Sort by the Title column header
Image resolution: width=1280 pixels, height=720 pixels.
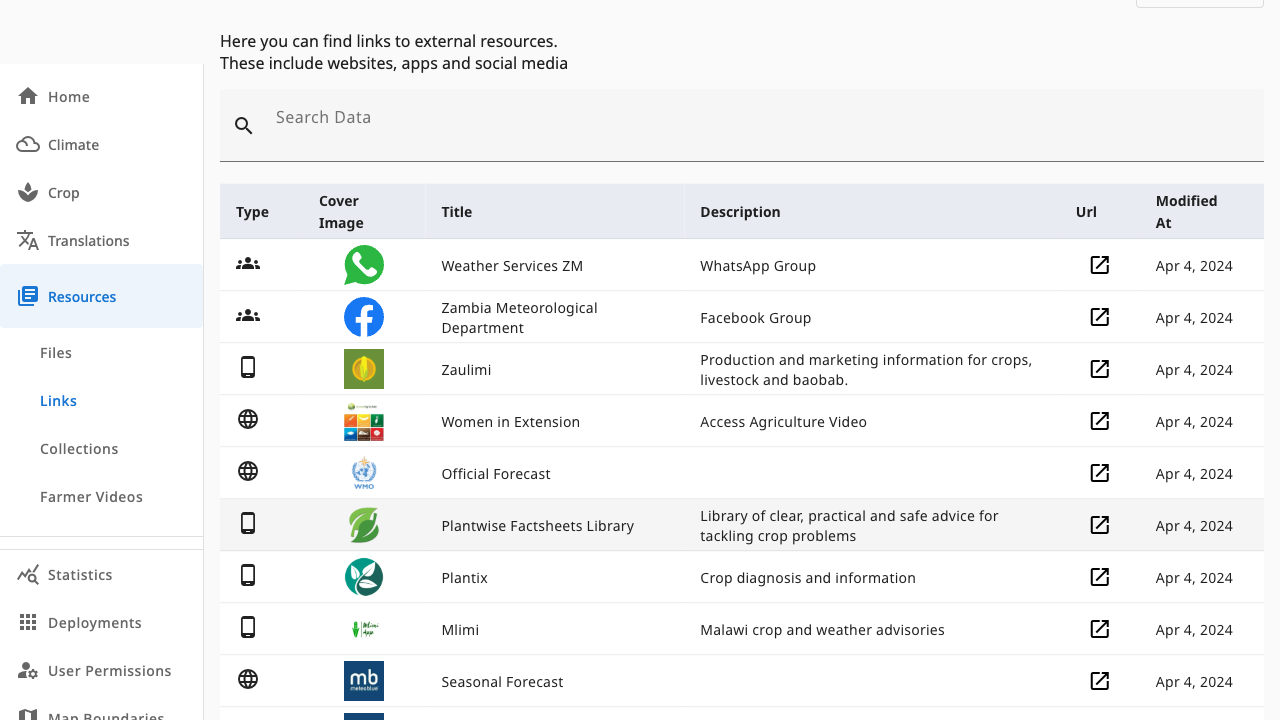tap(456, 212)
